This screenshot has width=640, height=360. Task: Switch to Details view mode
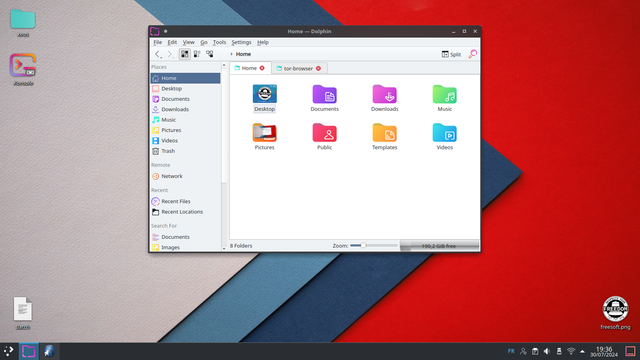click(210, 54)
